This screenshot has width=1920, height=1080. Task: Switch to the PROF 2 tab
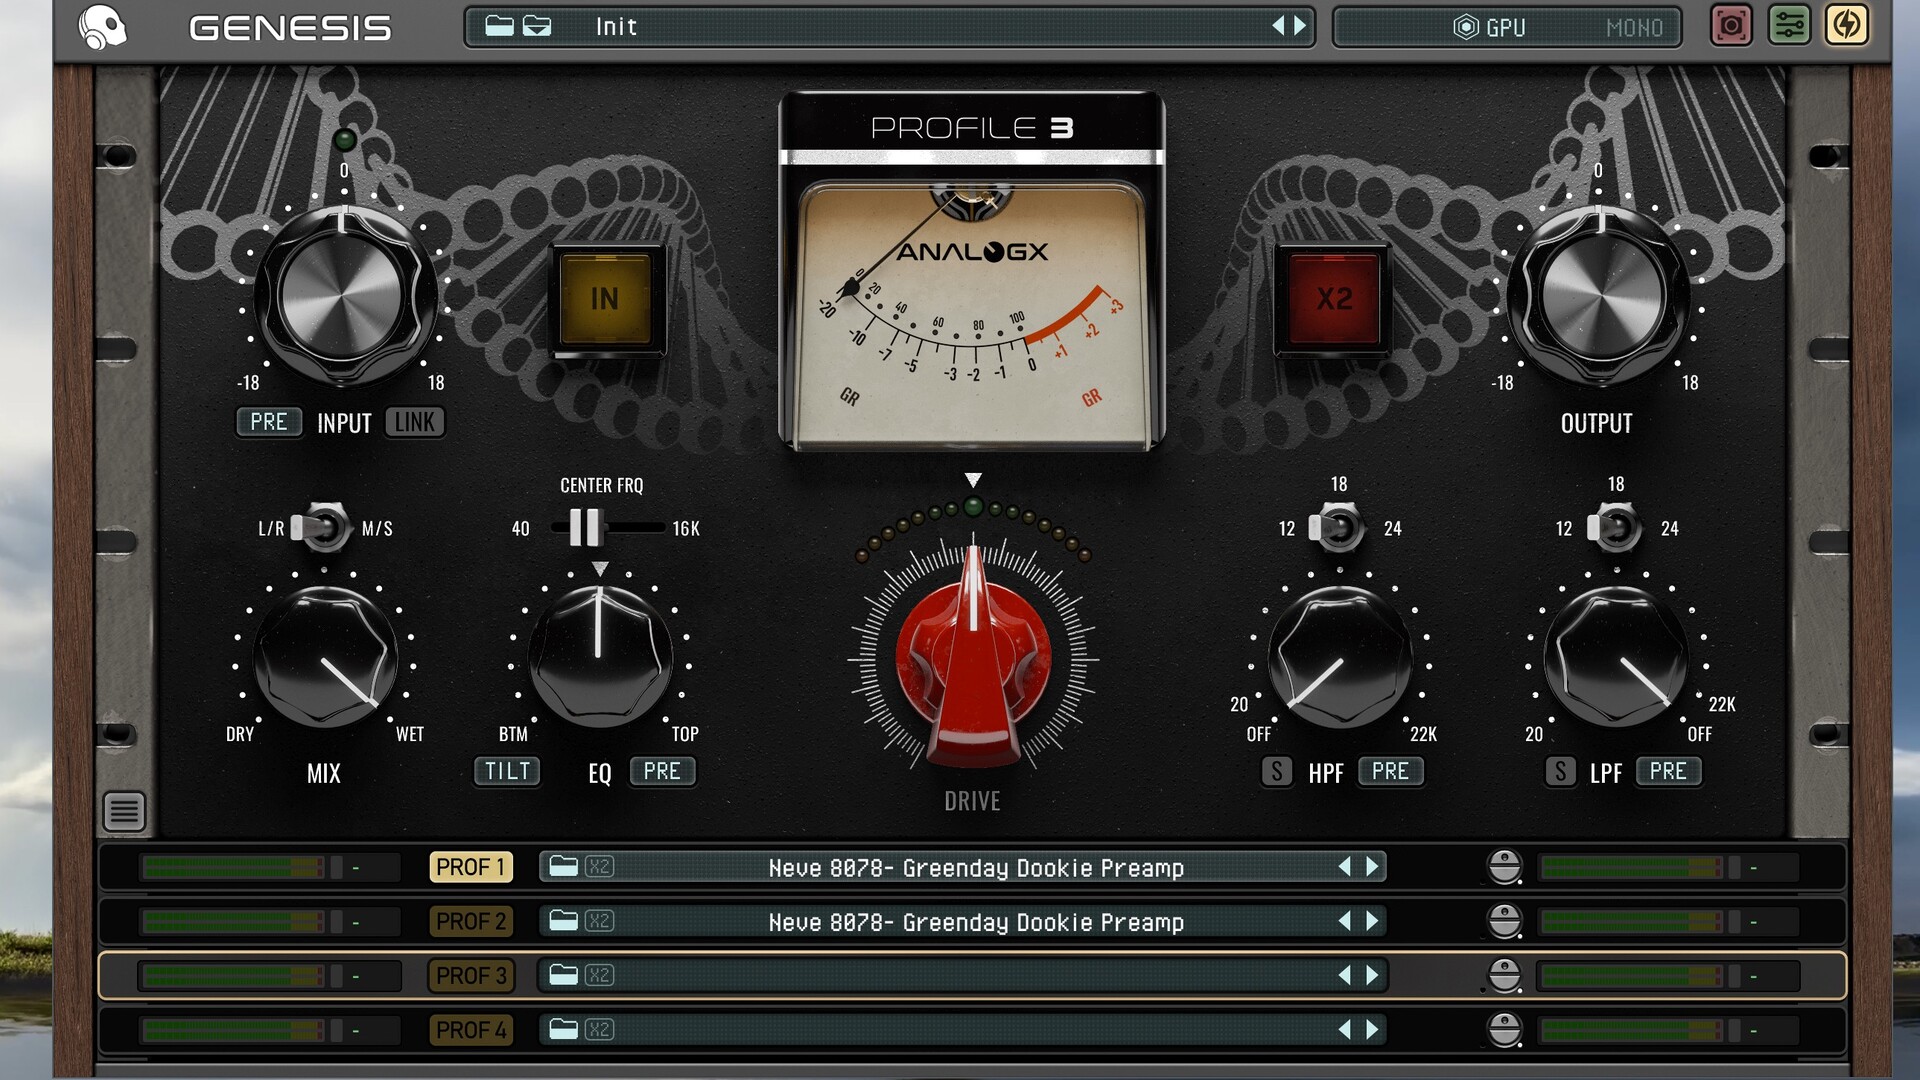pos(471,921)
